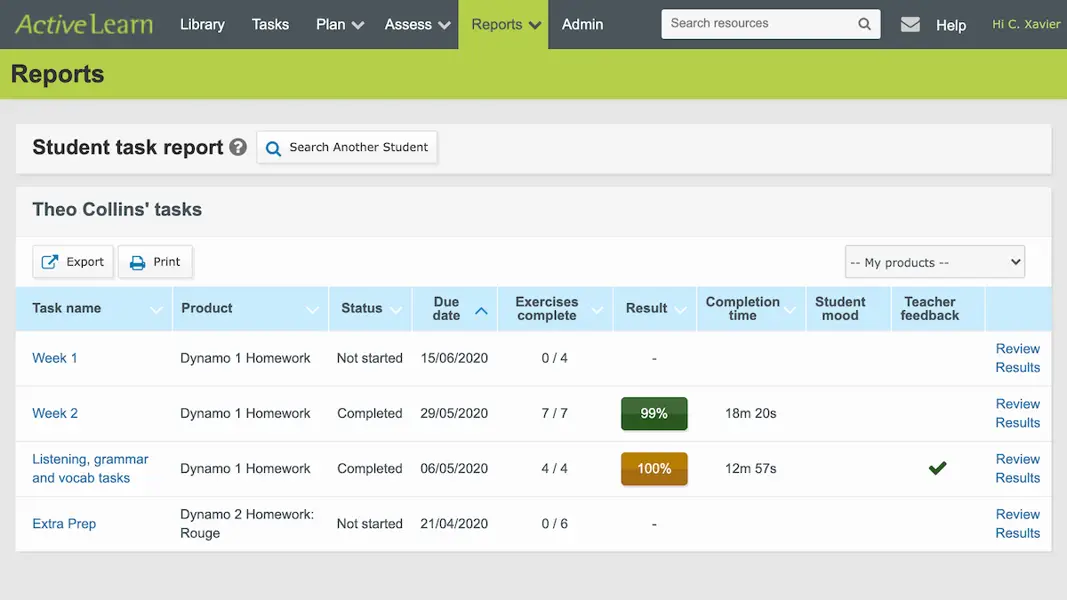Screen dimensions: 1067x600
Task: Open the Assess menu
Action: (x=417, y=24)
